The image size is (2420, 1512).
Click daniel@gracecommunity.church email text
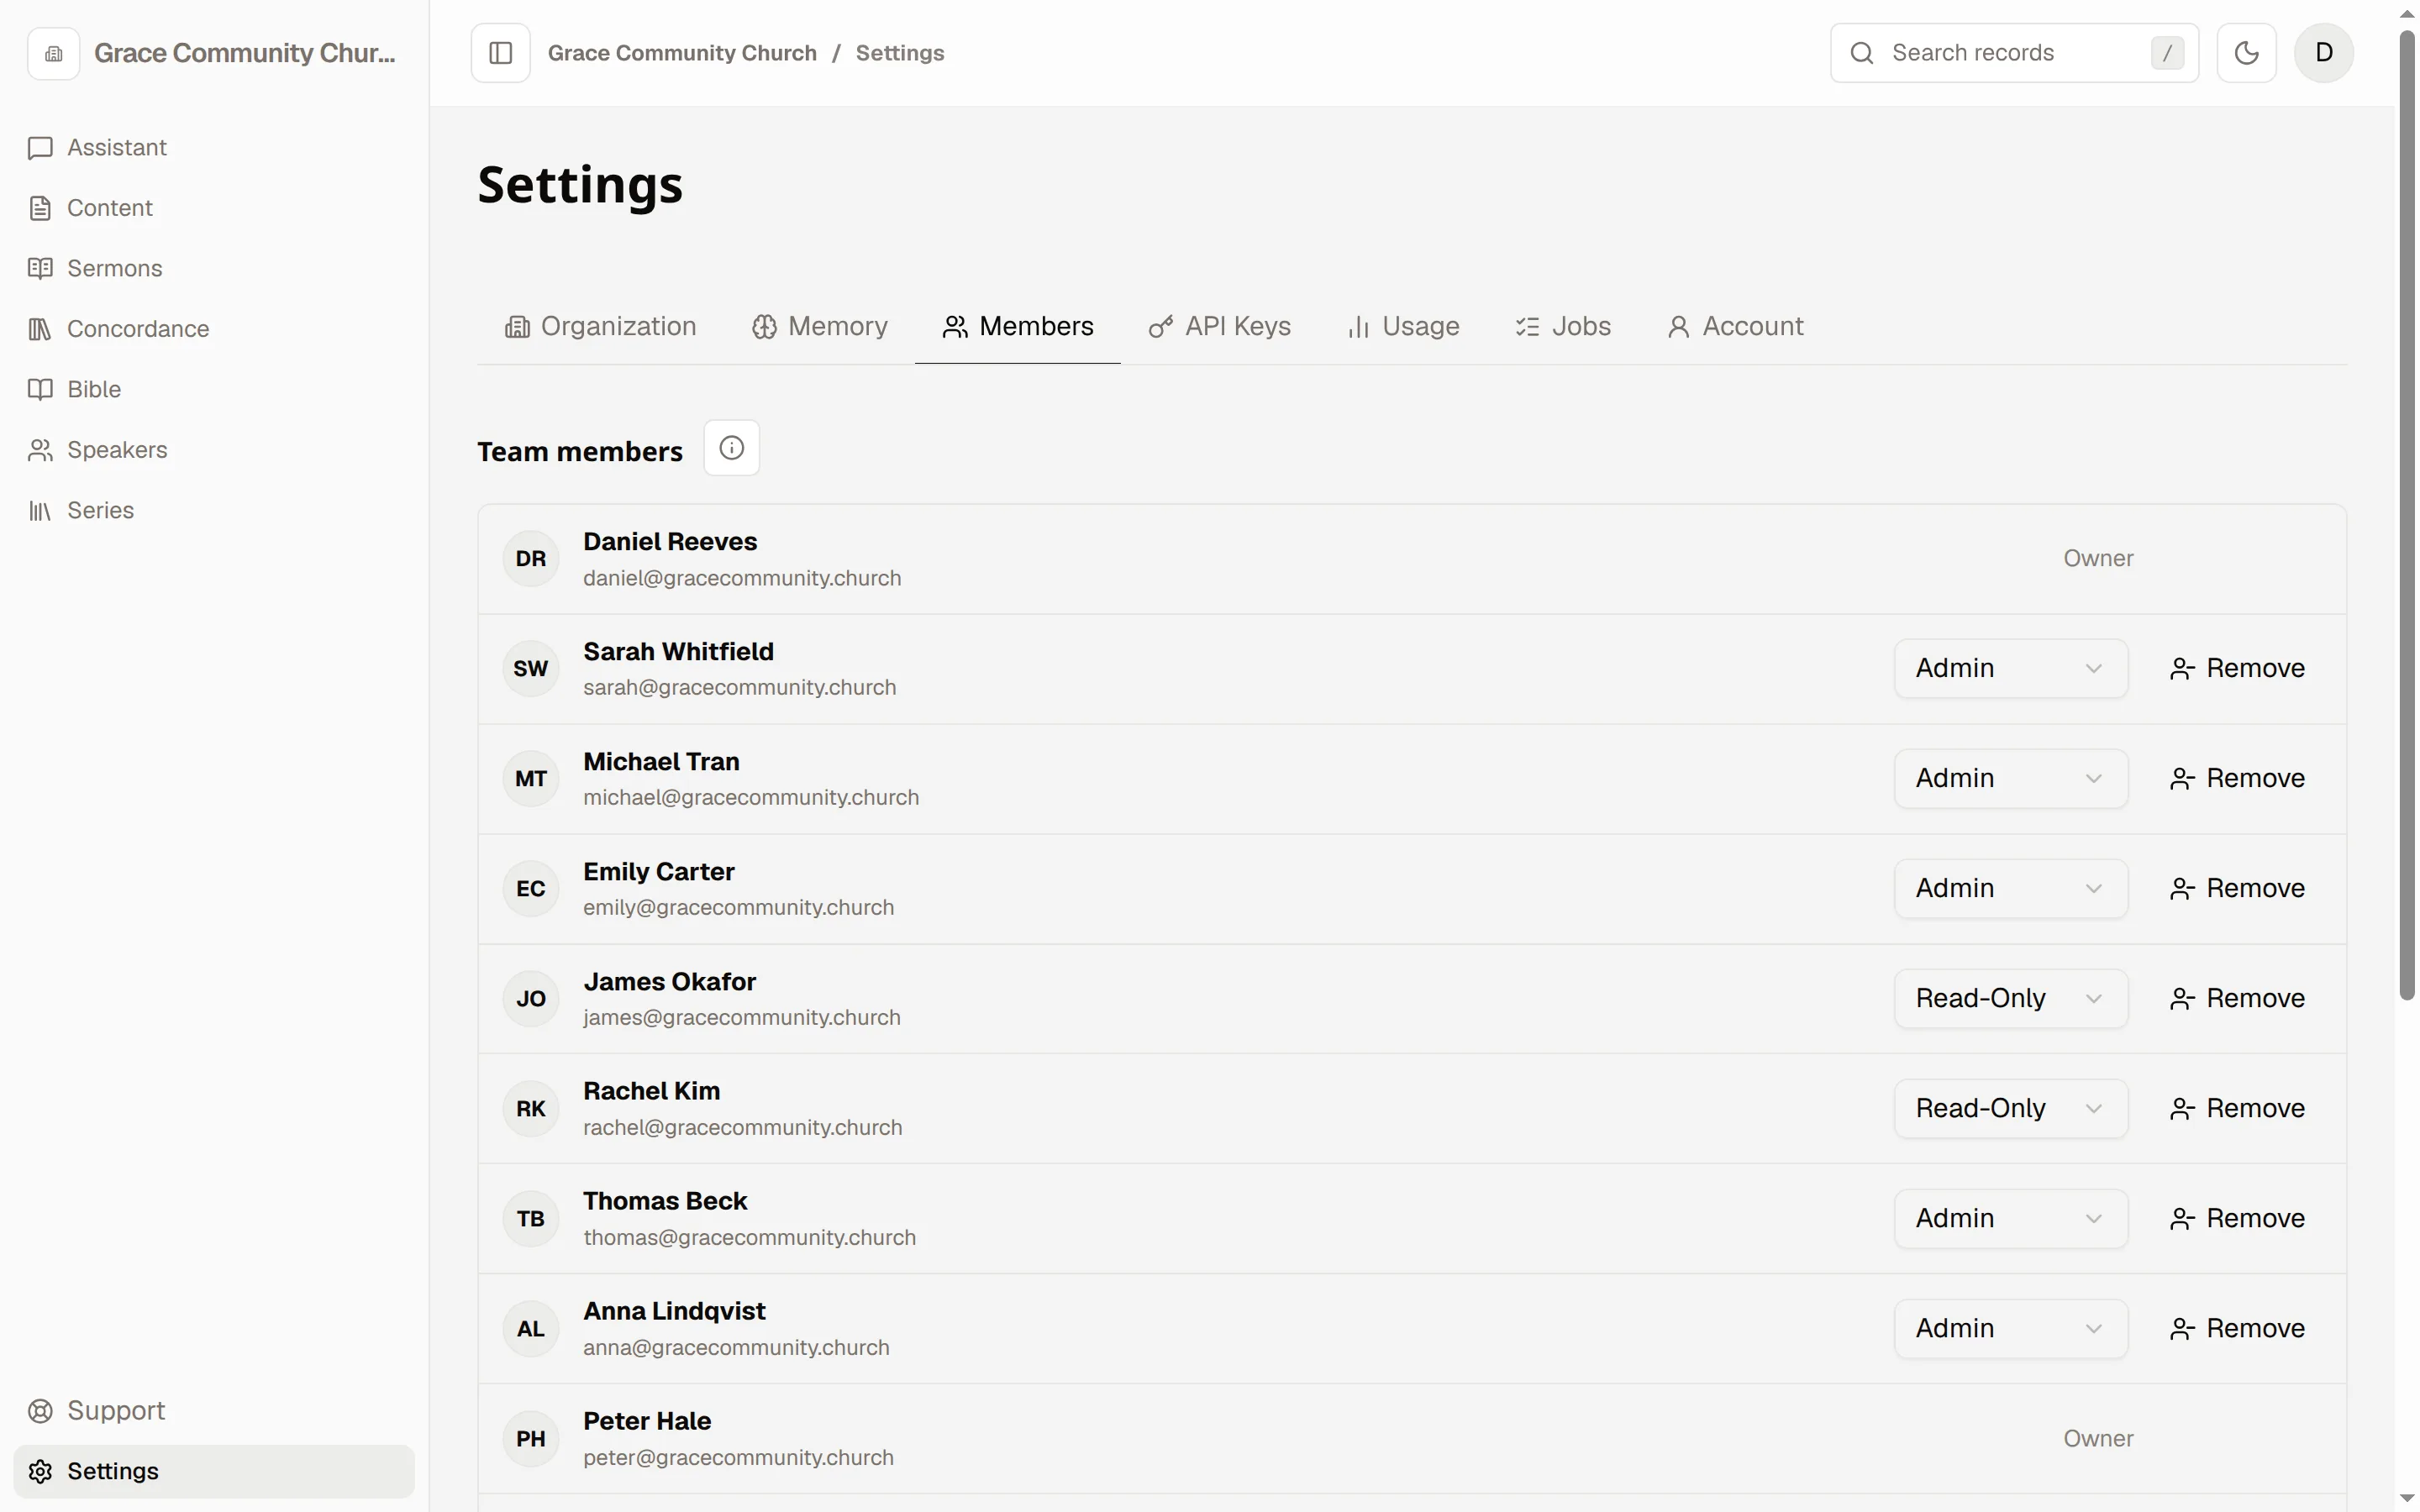(x=742, y=578)
